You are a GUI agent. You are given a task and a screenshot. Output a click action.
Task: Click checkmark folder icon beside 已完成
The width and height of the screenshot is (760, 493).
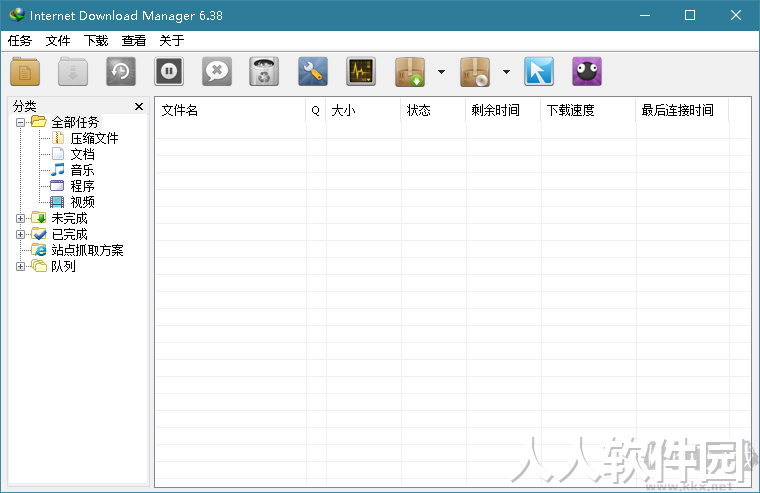click(39, 234)
